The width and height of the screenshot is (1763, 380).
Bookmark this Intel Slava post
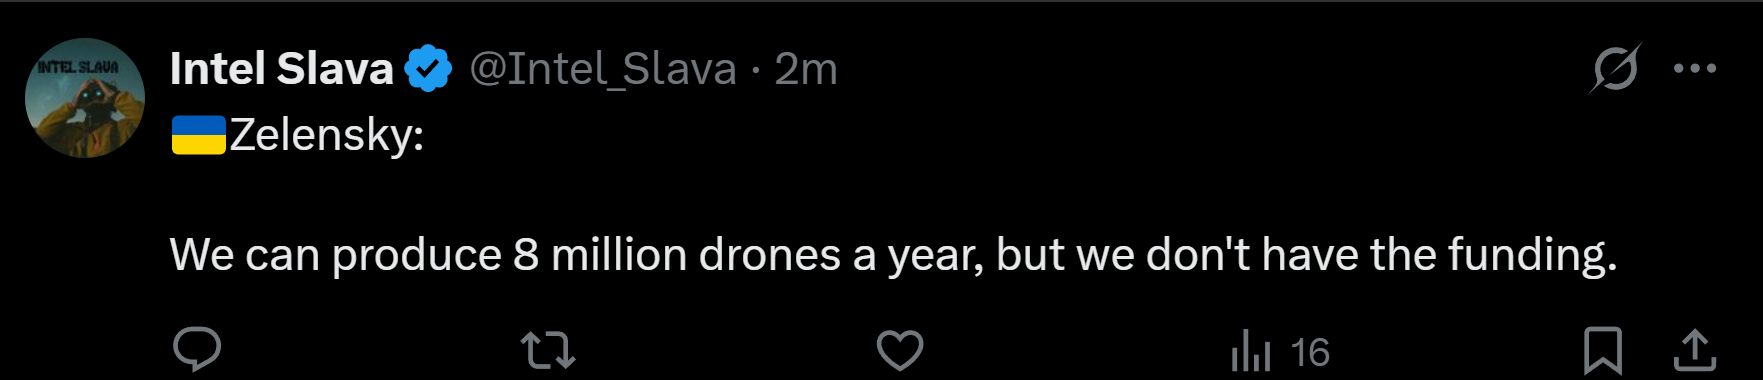1603,351
